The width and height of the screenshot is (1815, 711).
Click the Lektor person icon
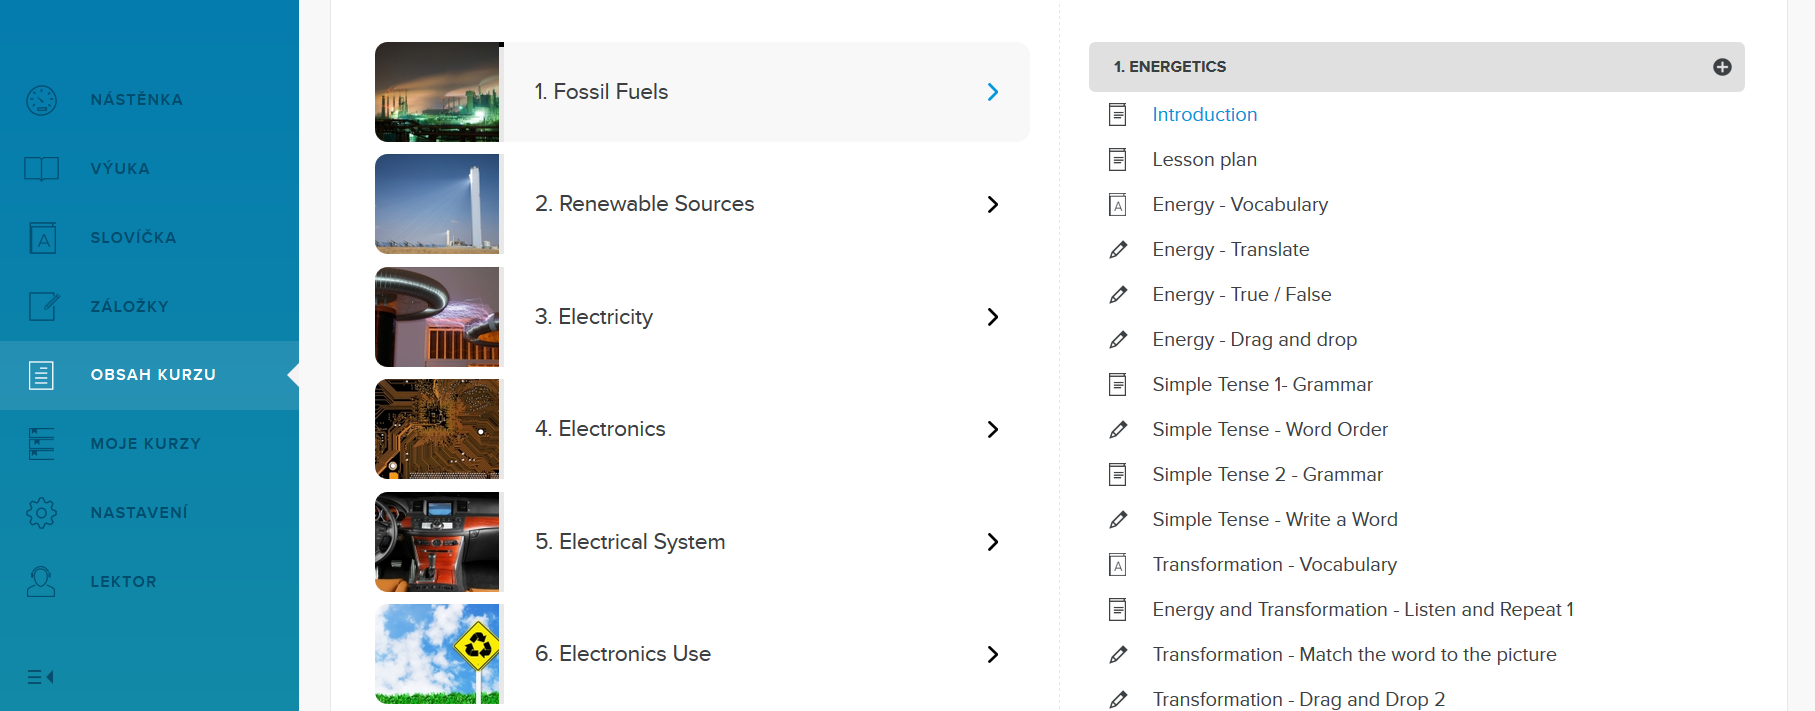point(41,582)
